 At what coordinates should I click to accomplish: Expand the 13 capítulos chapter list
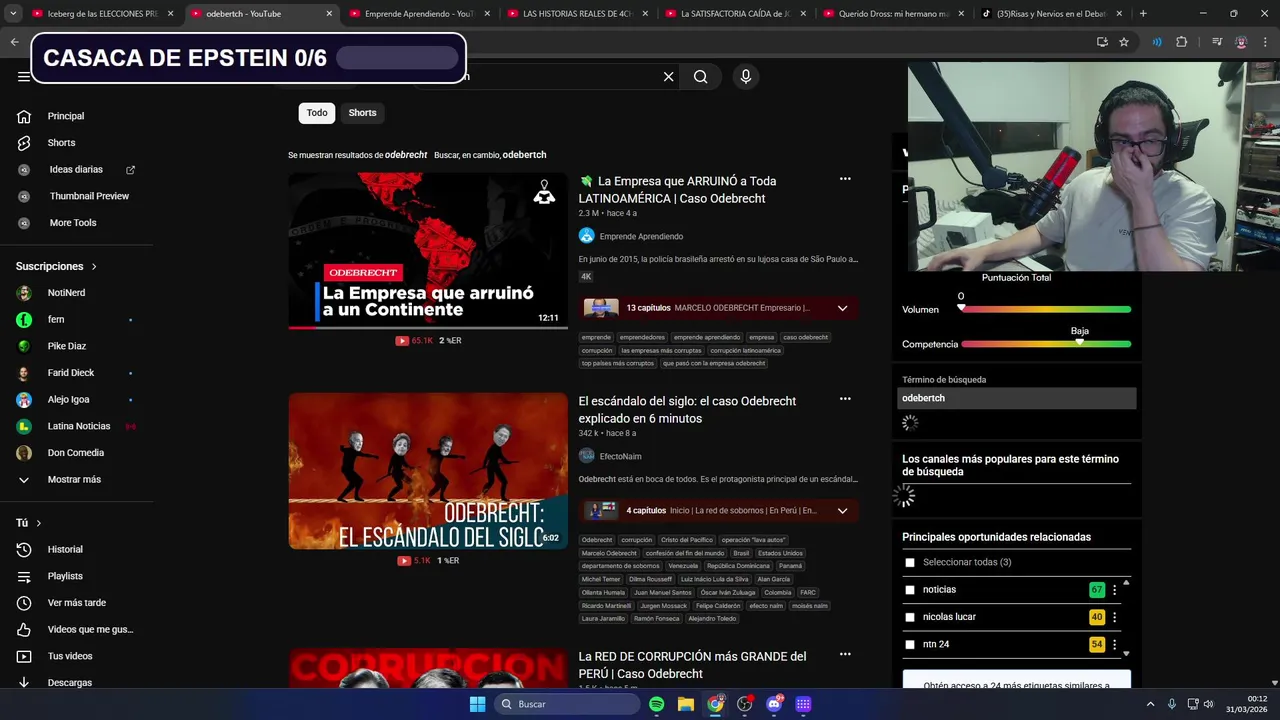tap(842, 308)
